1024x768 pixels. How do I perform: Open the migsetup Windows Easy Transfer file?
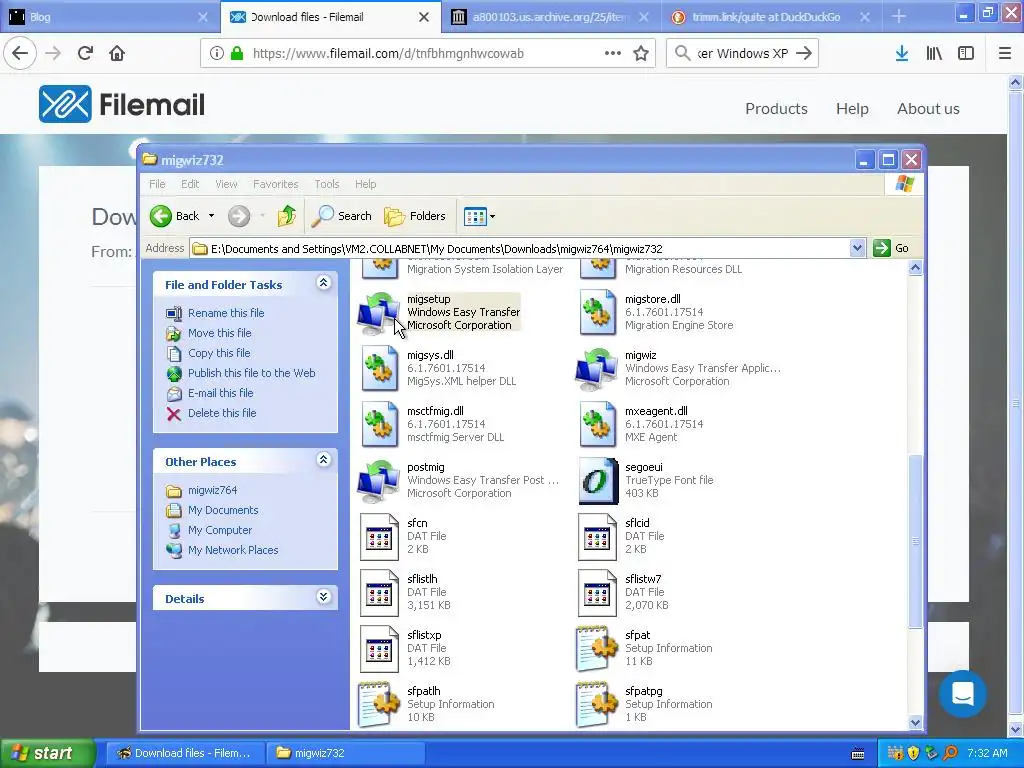(x=439, y=312)
